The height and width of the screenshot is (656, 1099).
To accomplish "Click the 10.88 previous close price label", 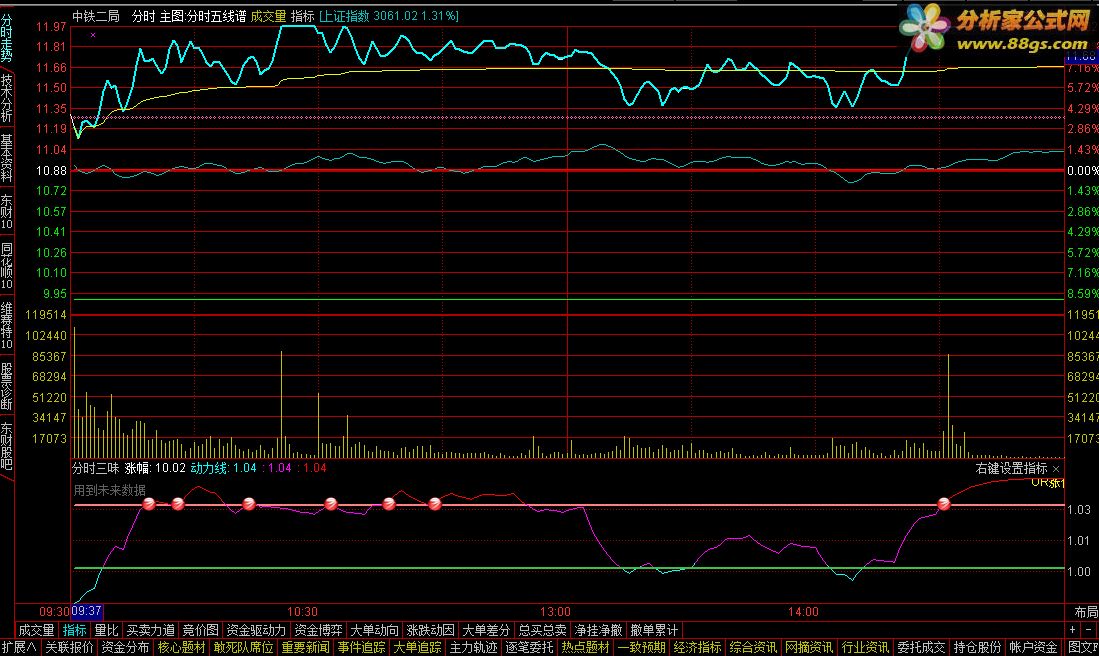I will click(51, 170).
